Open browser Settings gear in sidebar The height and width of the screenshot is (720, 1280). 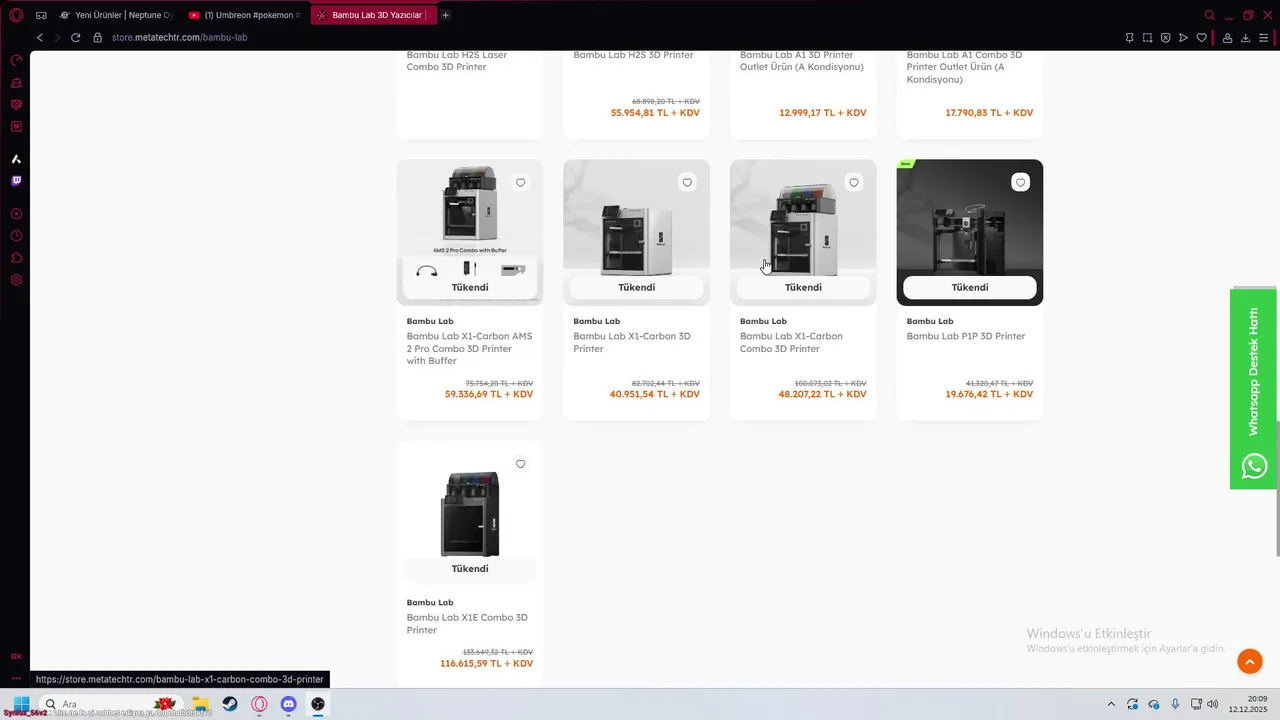(16, 280)
